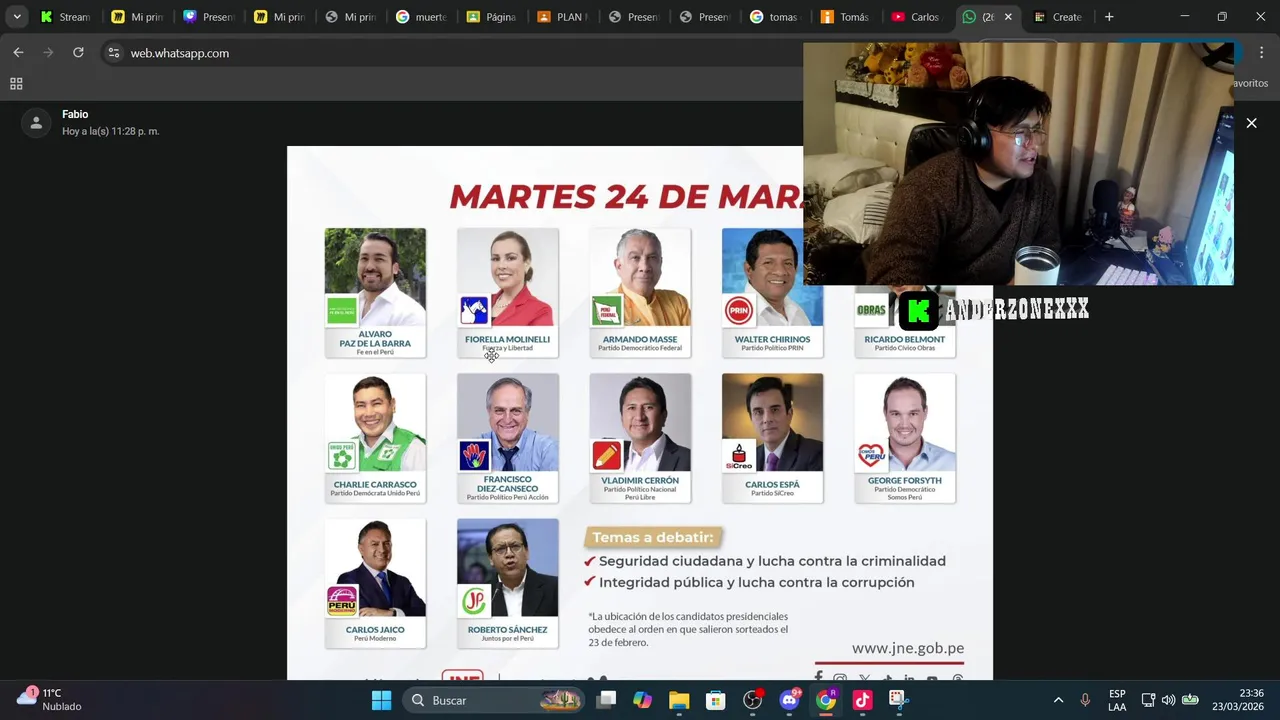
Task: Click Carlos Espá candidate photo
Action: click(772, 422)
